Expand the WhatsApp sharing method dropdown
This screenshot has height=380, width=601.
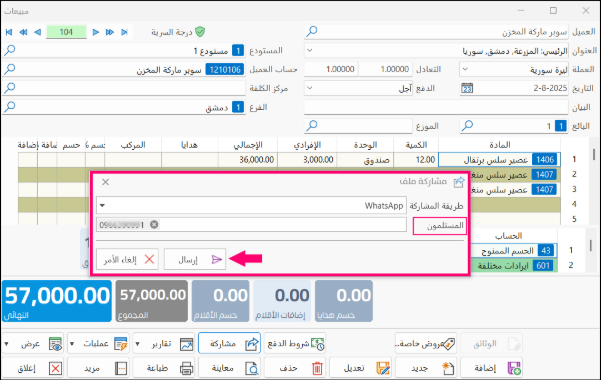click(102, 206)
